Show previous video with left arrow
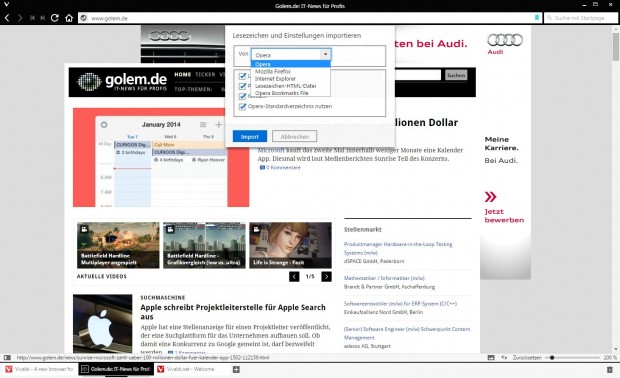Screen dimensions: 620x378 [294, 276]
